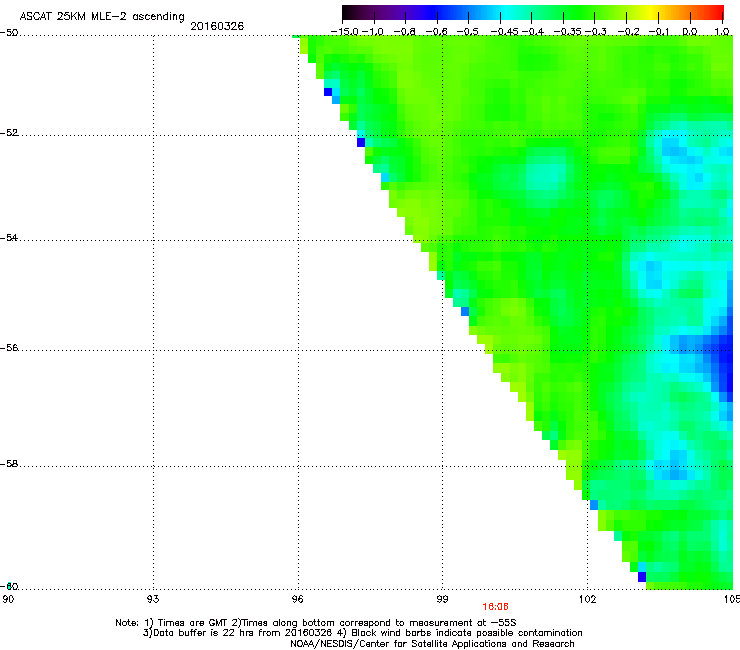Screen dimensions: 740x650
Task: Click the color bar label -0.5
Action: point(468,32)
